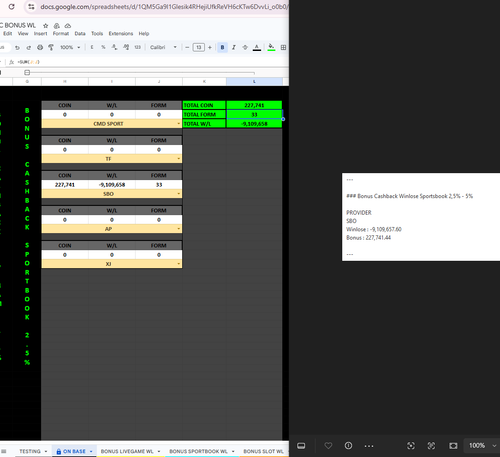Screen dimensions: 500x457
Task: Click the move-to-folder icon by title
Action: pos(57,26)
